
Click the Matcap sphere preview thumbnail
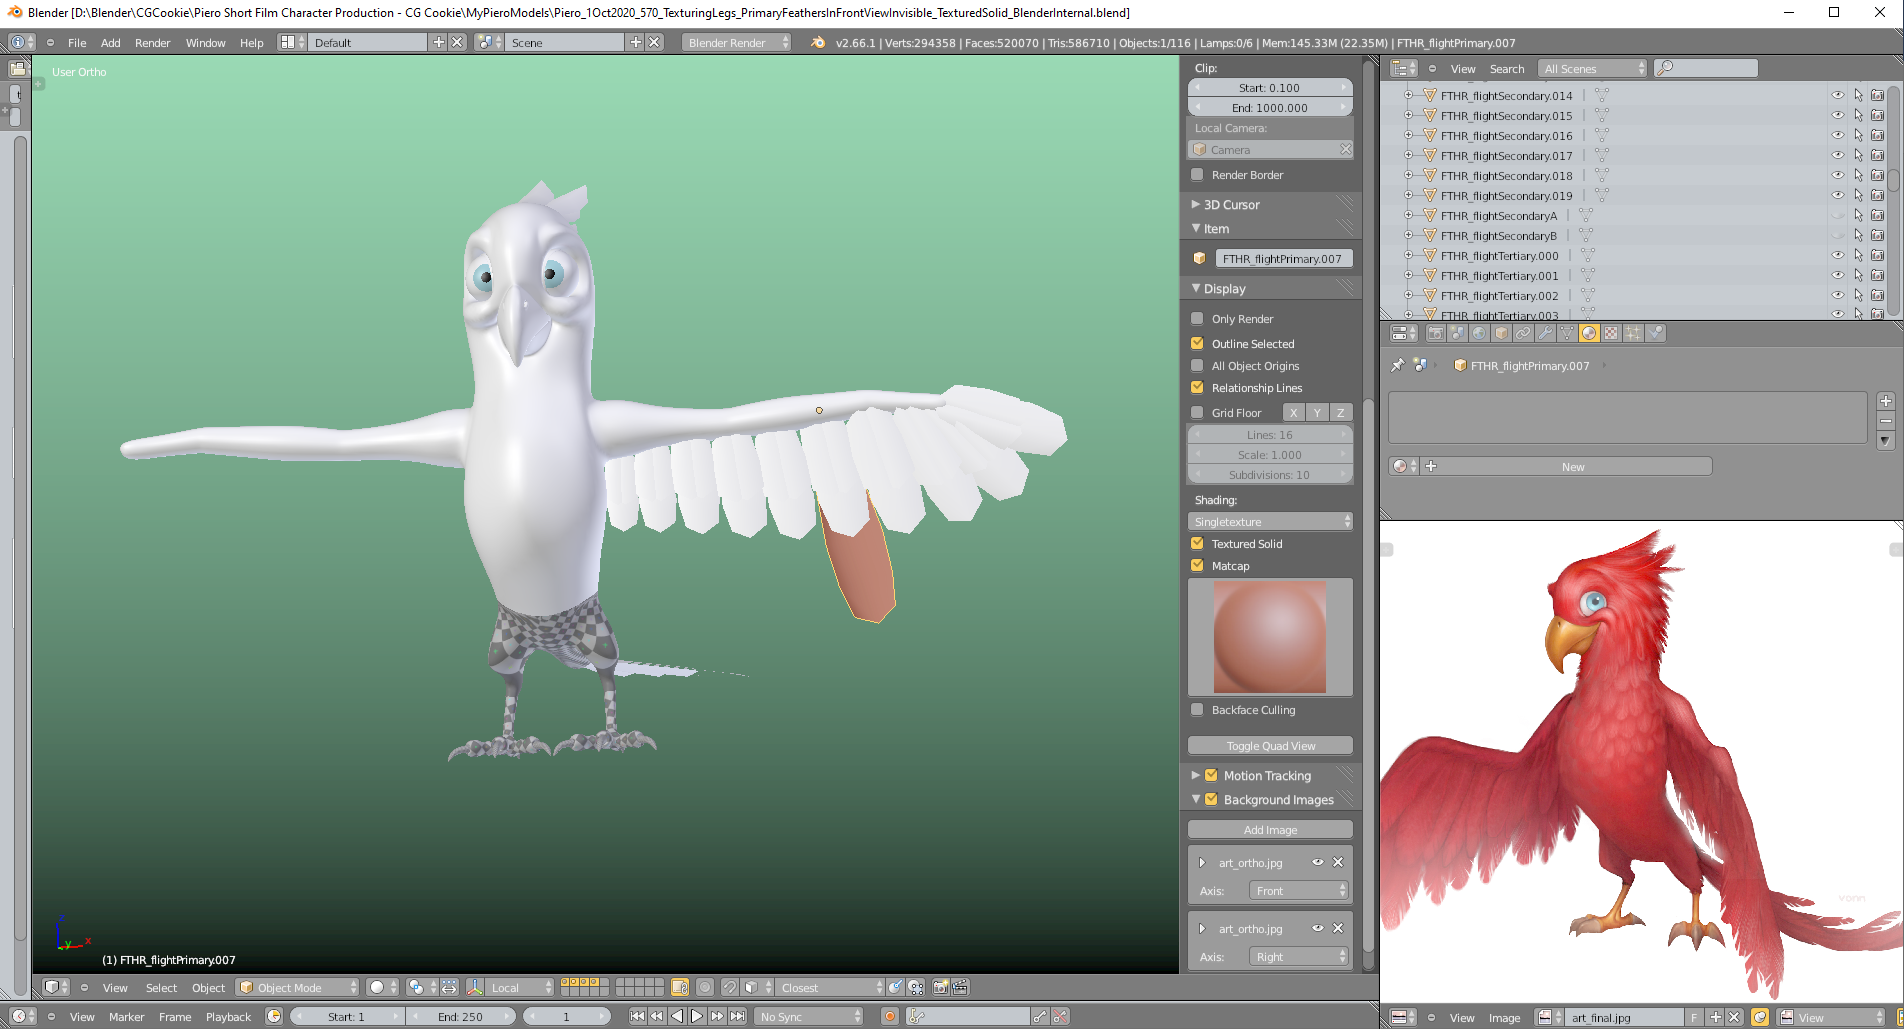tap(1269, 637)
